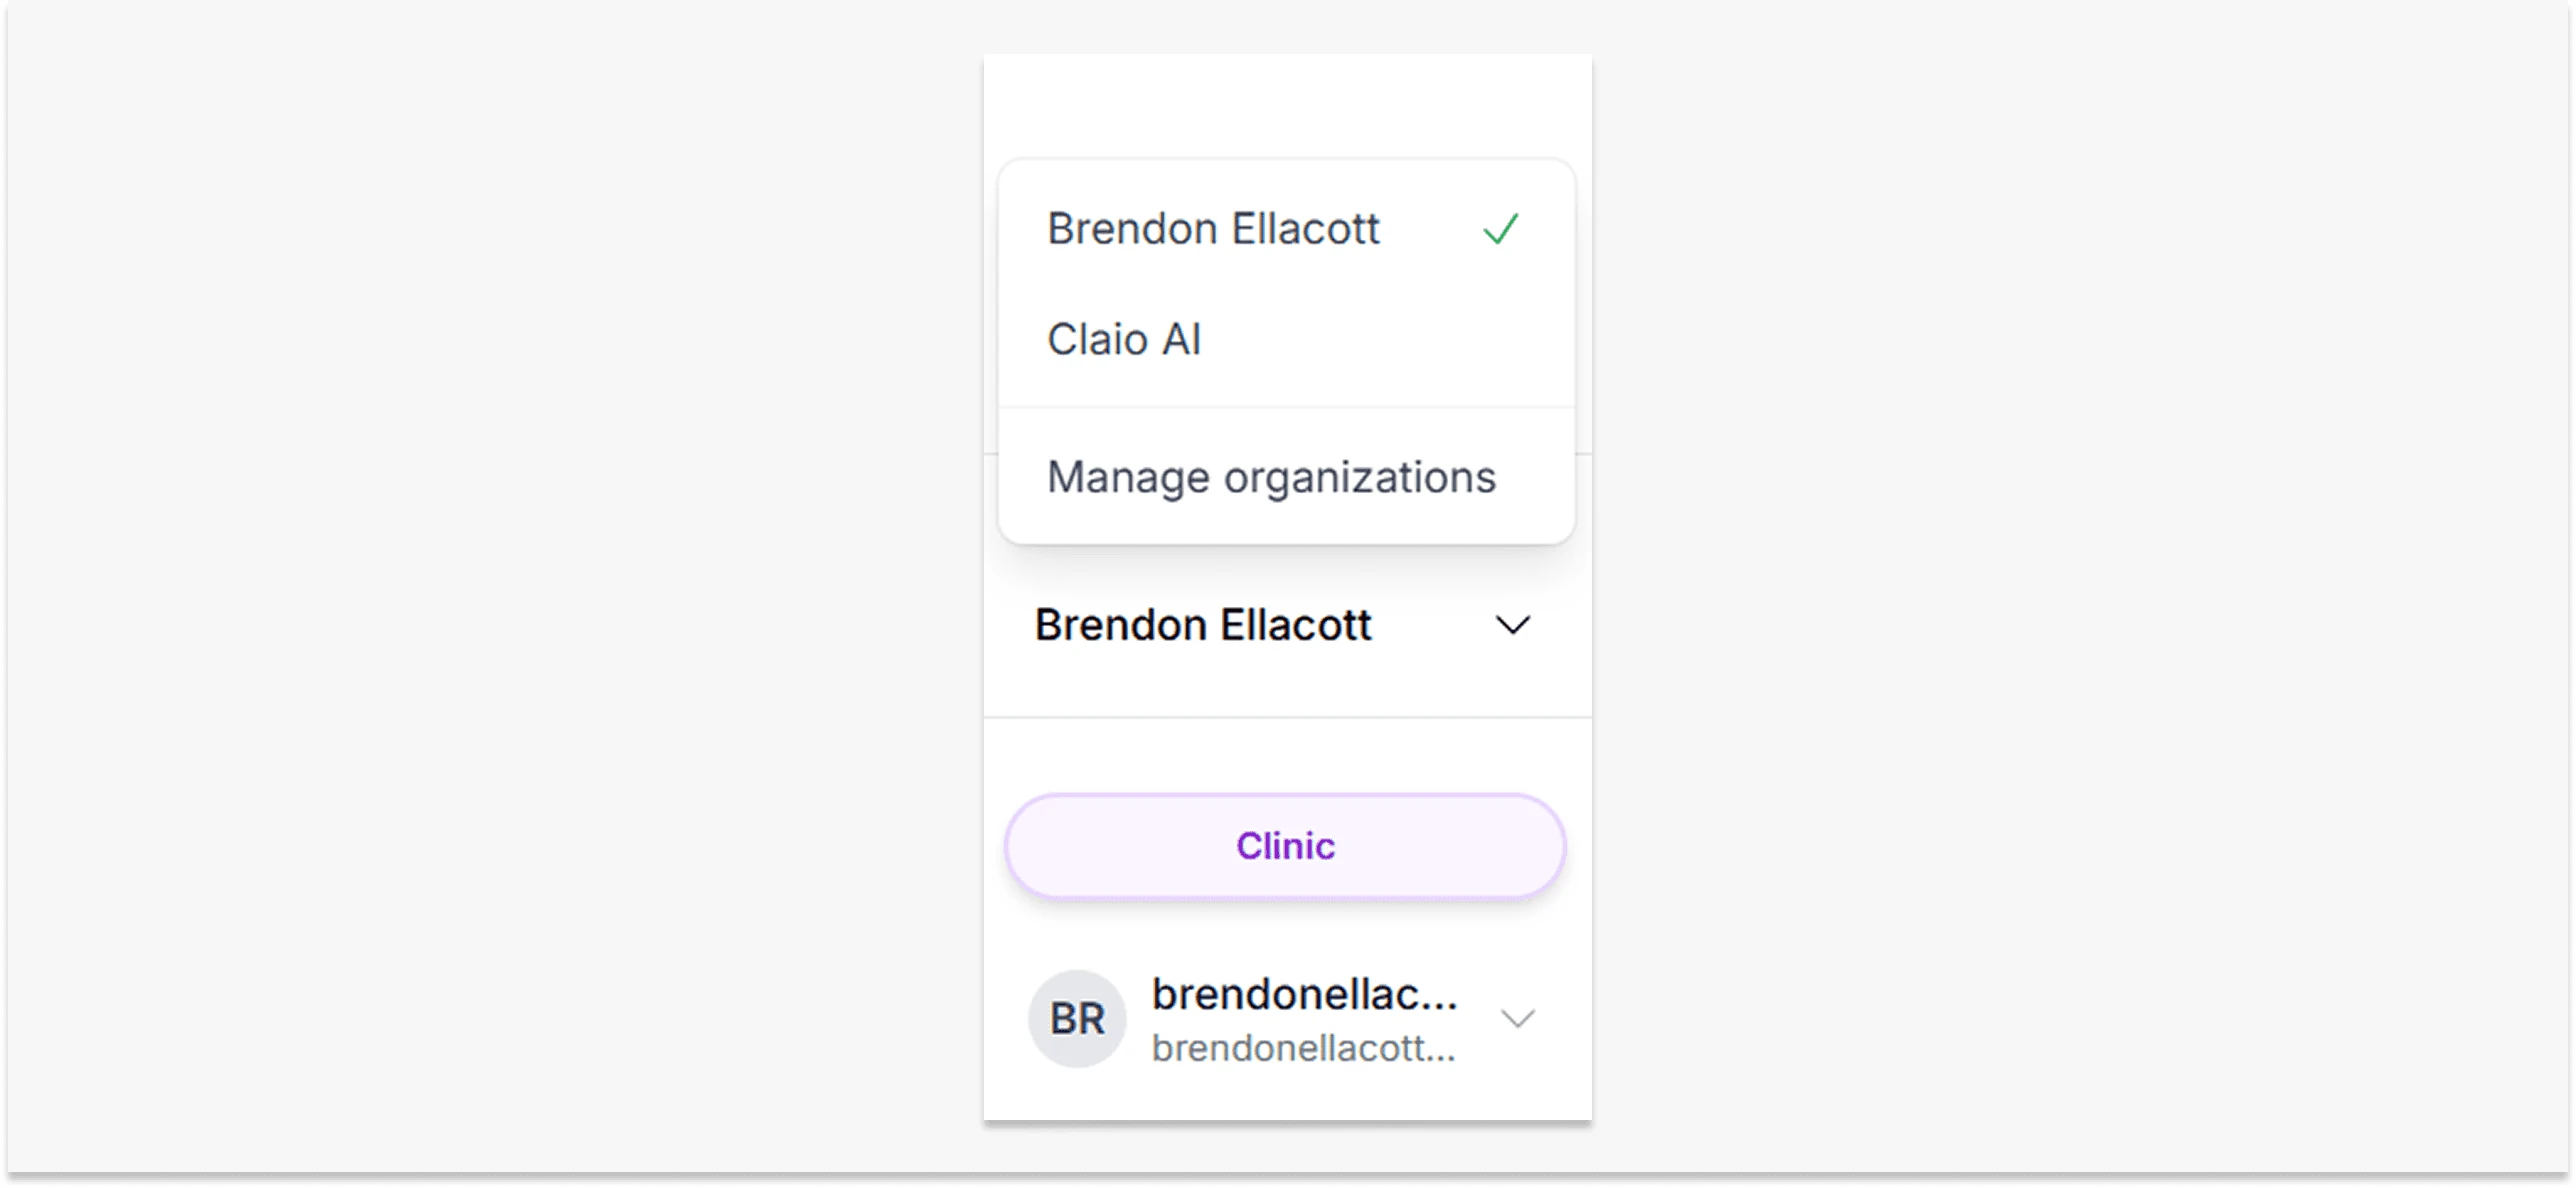Click blank space between Clinic button and account row
Viewport: 2576px width, 1188px height.
click(x=1288, y=935)
